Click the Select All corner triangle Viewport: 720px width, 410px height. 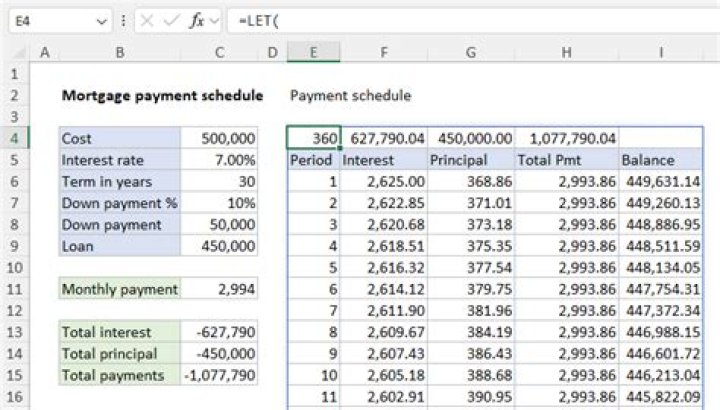point(18,53)
